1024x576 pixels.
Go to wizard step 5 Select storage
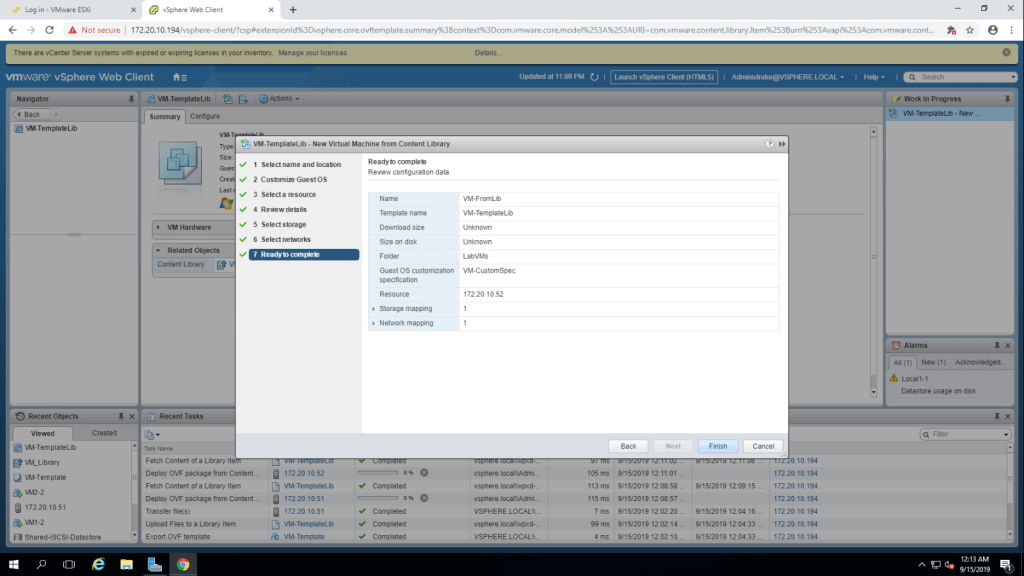tap(283, 225)
